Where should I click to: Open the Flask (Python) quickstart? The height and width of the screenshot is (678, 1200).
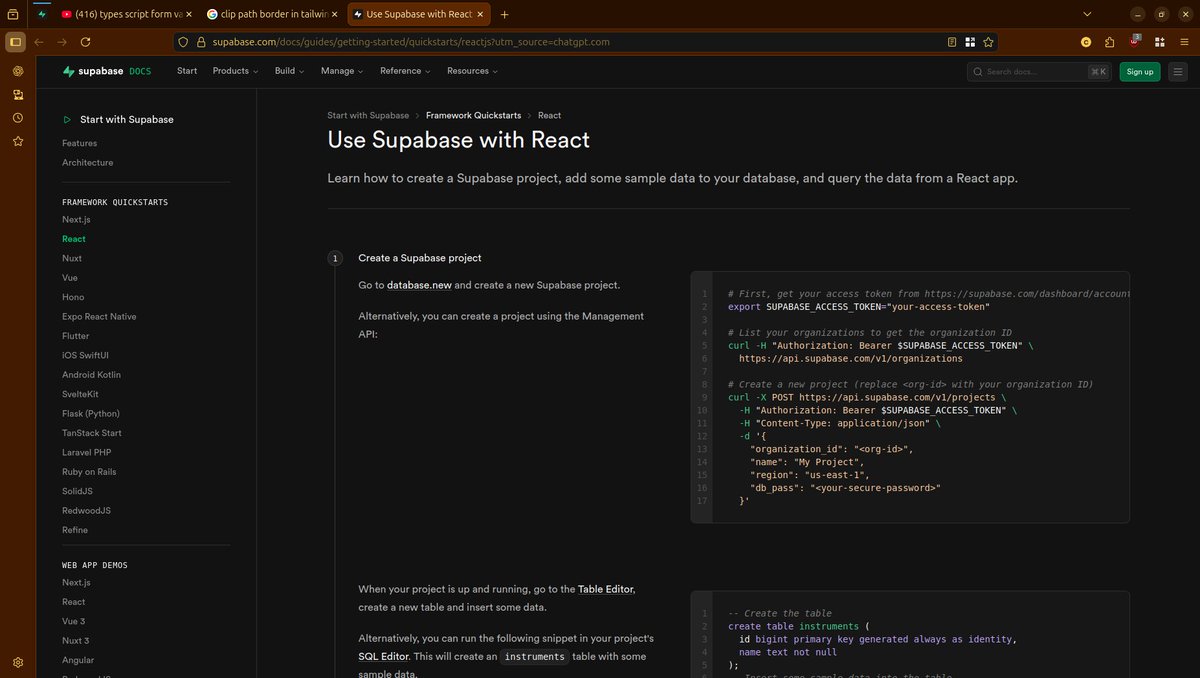tap(90, 413)
